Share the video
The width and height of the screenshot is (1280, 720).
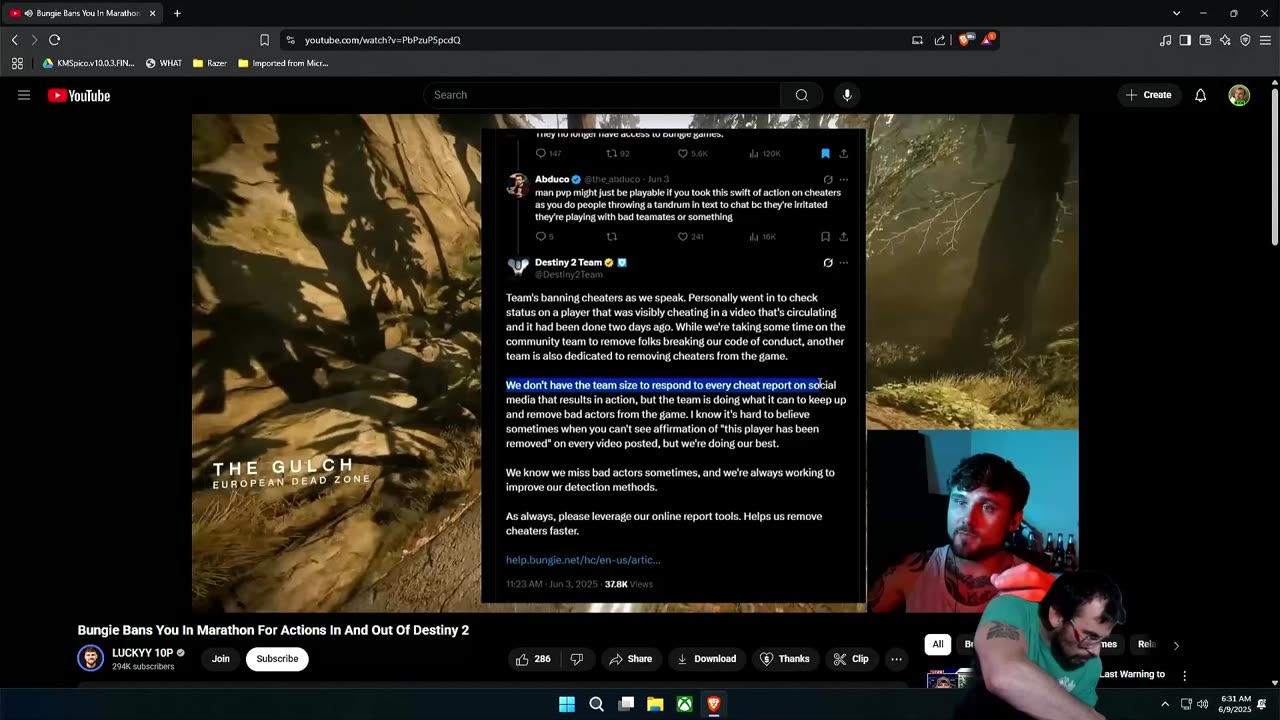[630, 659]
